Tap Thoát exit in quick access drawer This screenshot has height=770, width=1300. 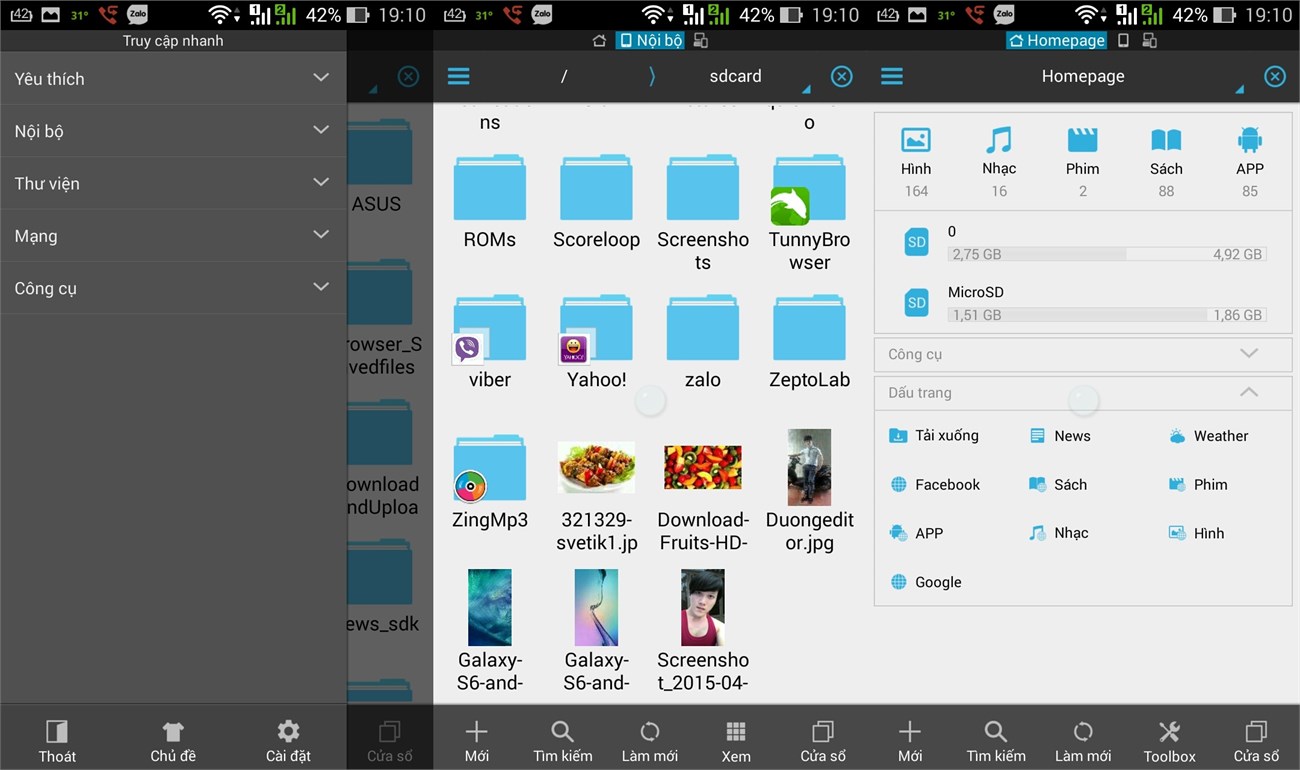[x=57, y=742]
